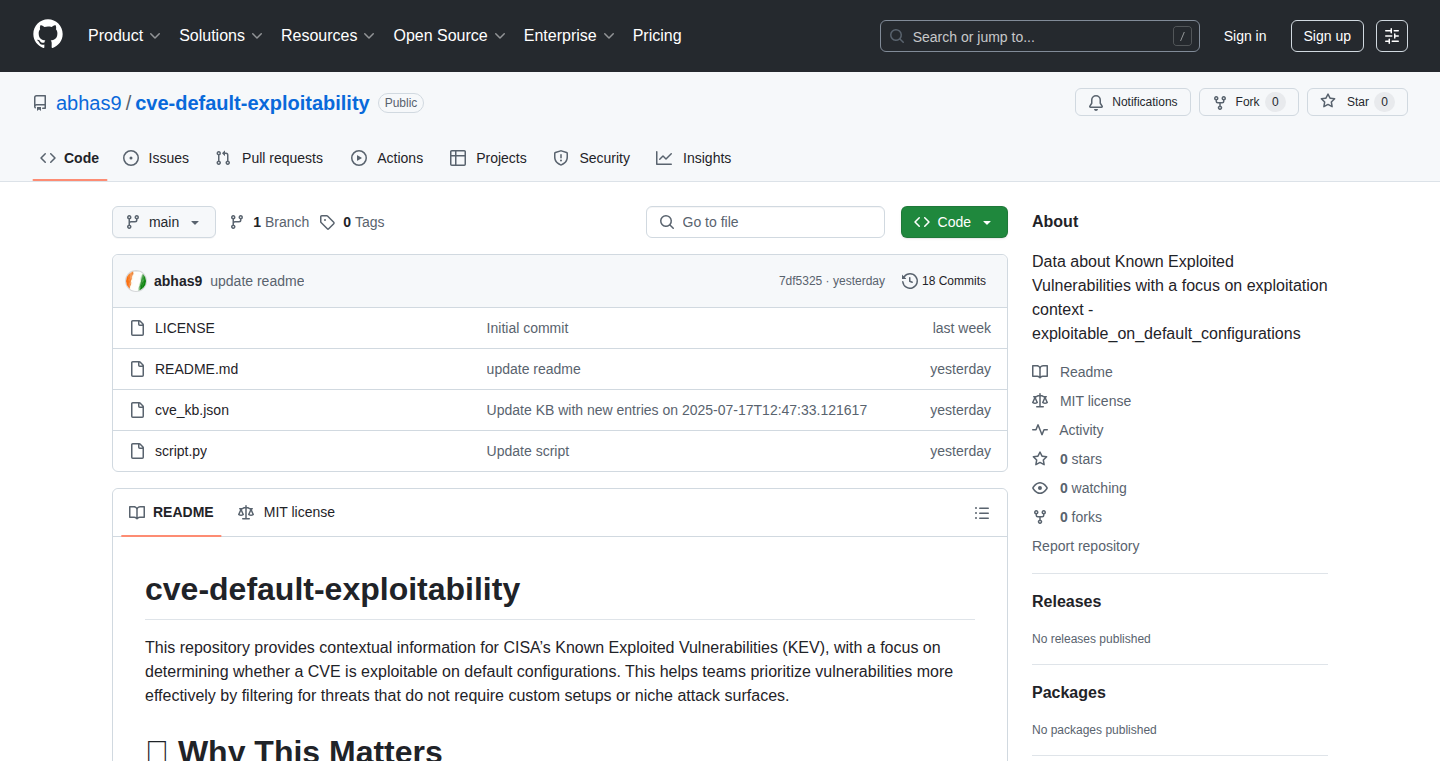1440x761 pixels.
Task: Expand the Open Source menu
Action: [449, 36]
